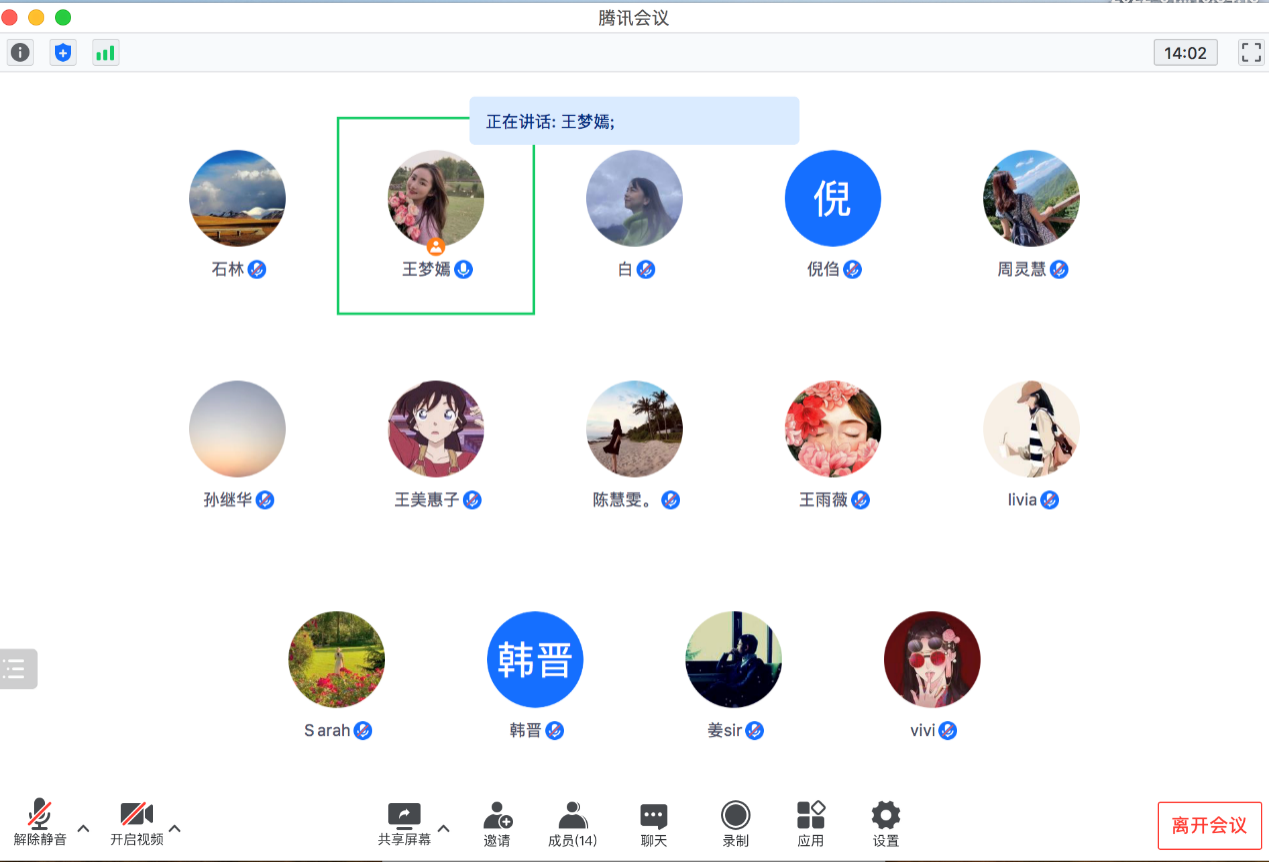Check the green network signal icon
Image resolution: width=1269 pixels, height=862 pixels.
tap(105, 53)
